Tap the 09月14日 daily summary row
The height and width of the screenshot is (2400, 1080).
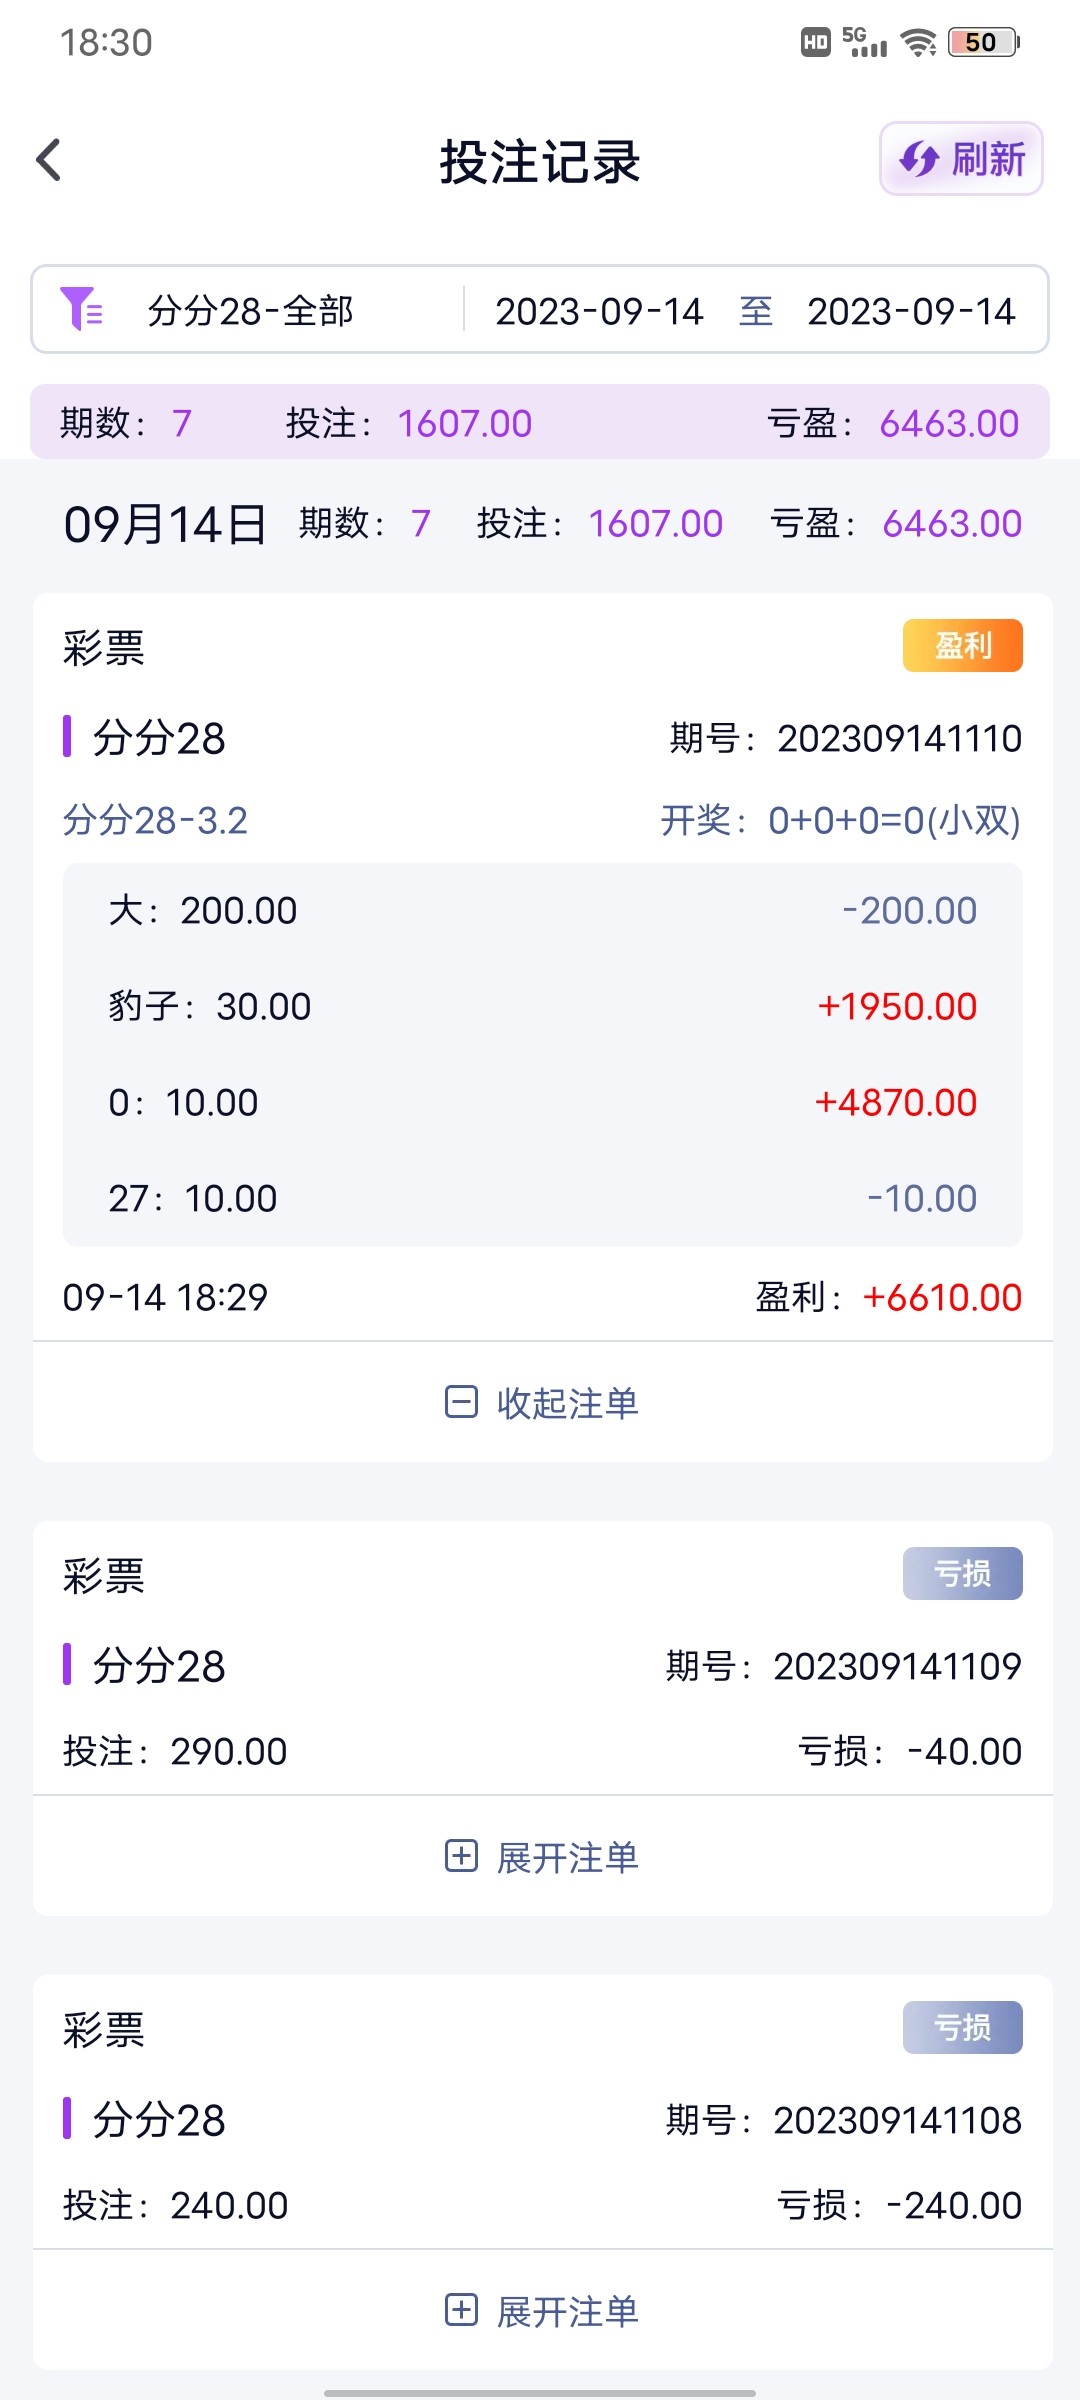pyautogui.click(x=542, y=523)
